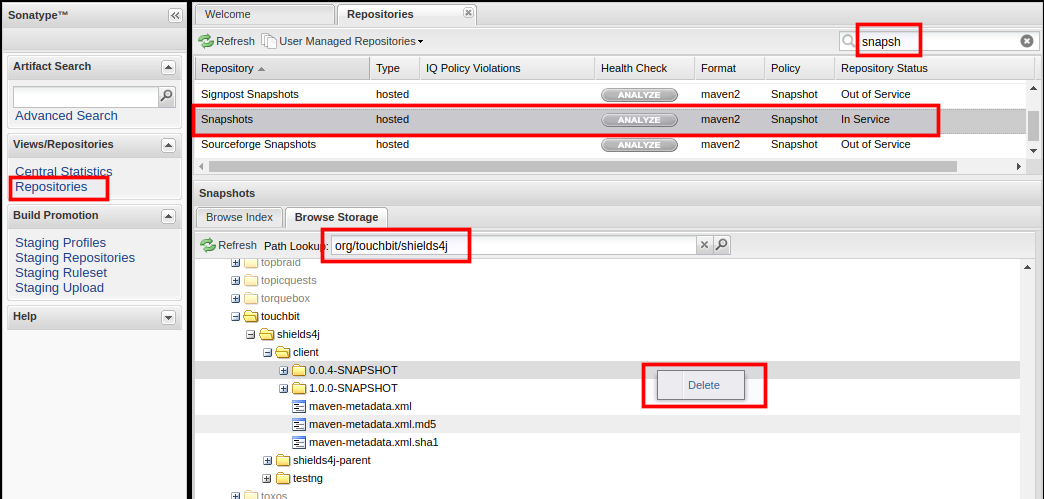This screenshot has width=1044, height=499.
Task: Click the maven-metadata.xml.md5 file icon
Action: (299, 424)
